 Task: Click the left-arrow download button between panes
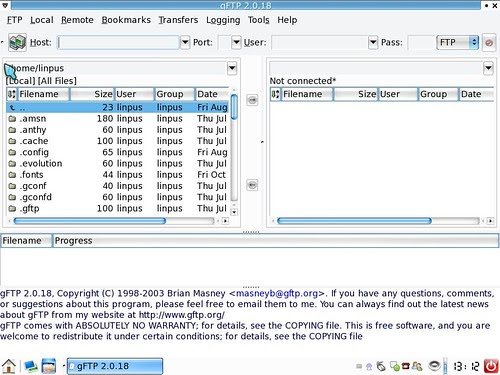click(252, 185)
